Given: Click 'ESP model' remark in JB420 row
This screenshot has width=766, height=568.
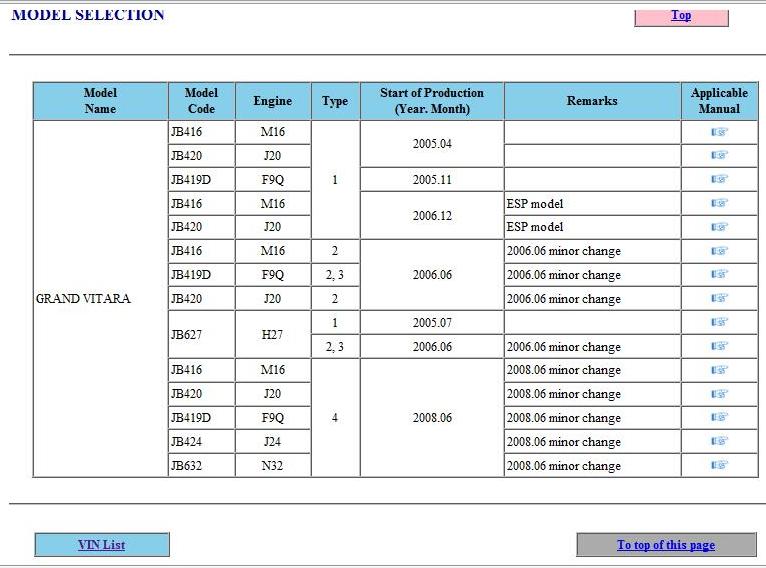Looking at the screenshot, I should click(x=535, y=227).
